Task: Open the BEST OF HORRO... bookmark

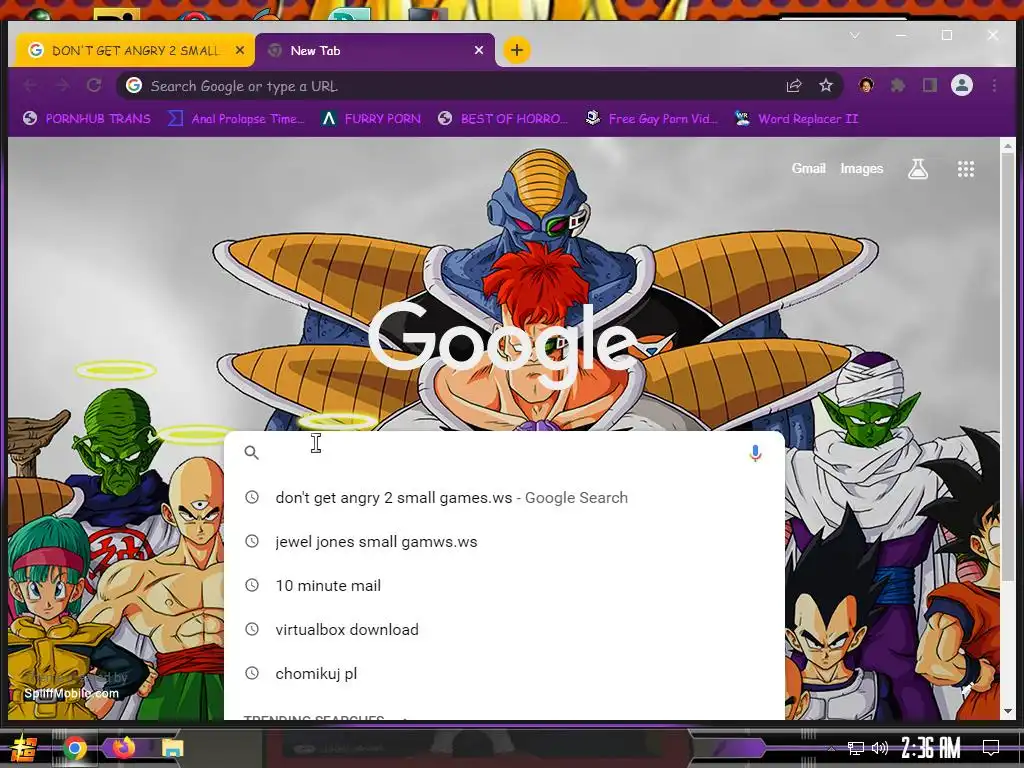Action: (x=502, y=118)
